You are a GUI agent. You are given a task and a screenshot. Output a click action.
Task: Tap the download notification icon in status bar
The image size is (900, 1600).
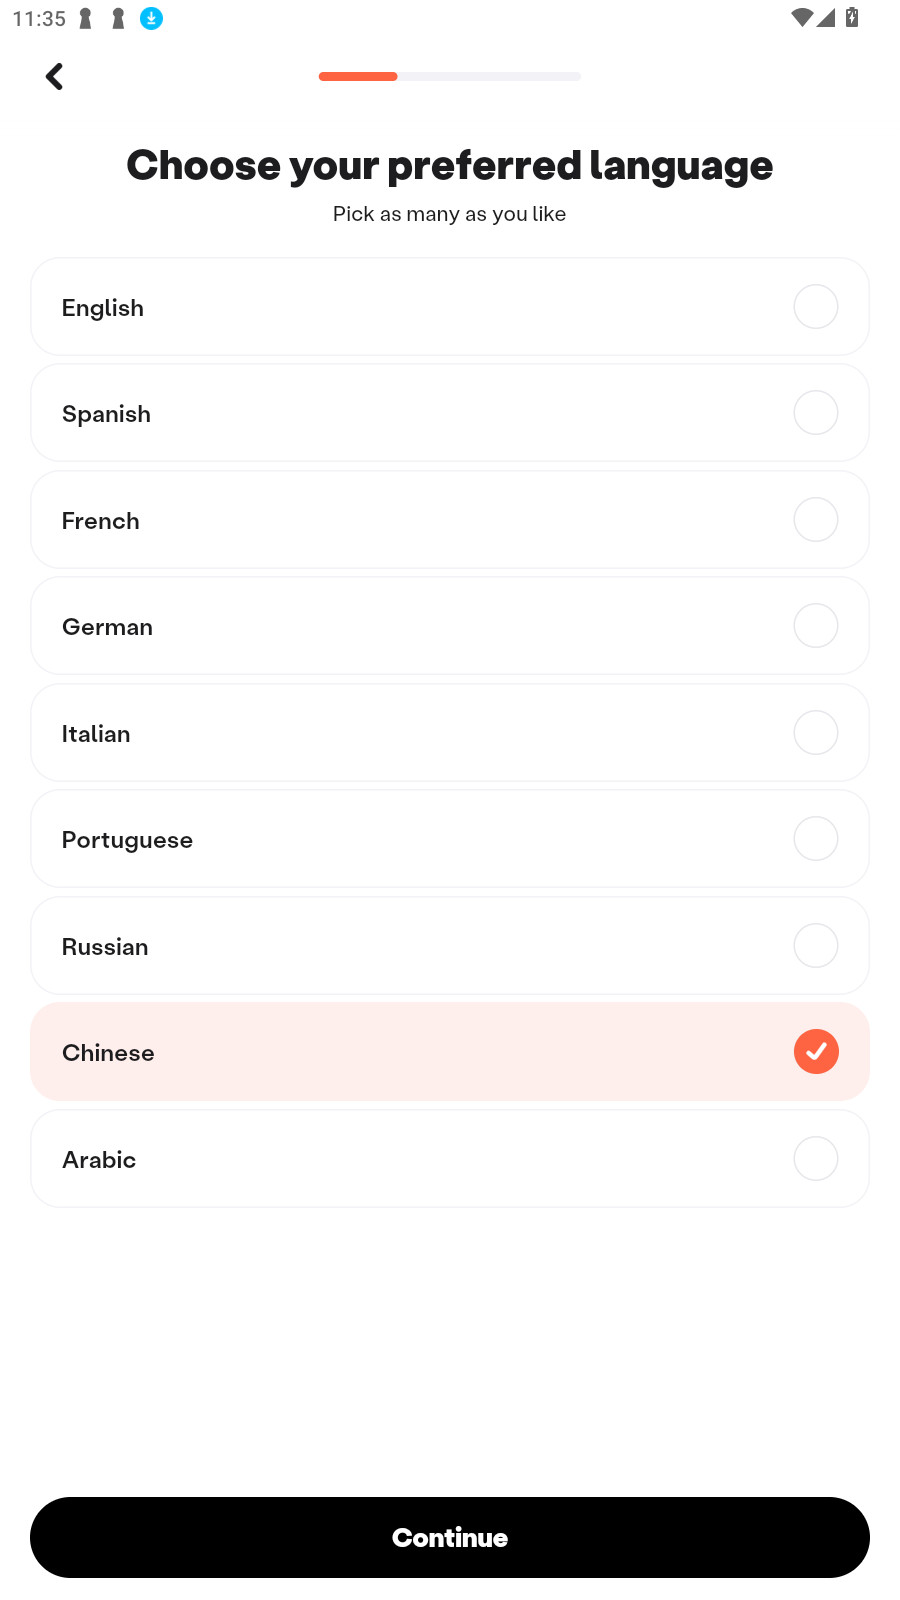[x=151, y=18]
